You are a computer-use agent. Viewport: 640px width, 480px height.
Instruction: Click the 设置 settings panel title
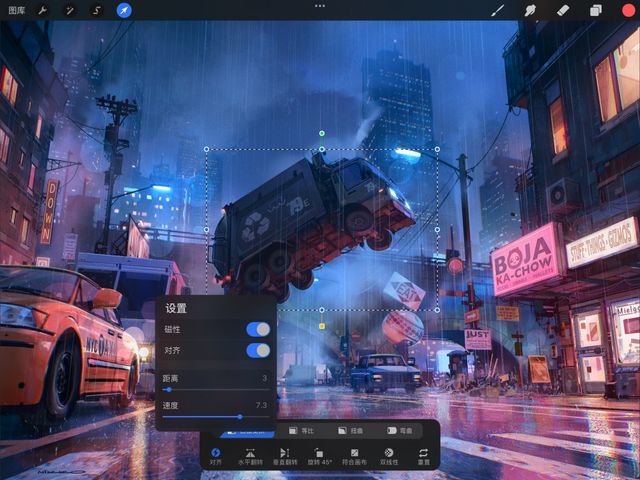click(x=176, y=308)
